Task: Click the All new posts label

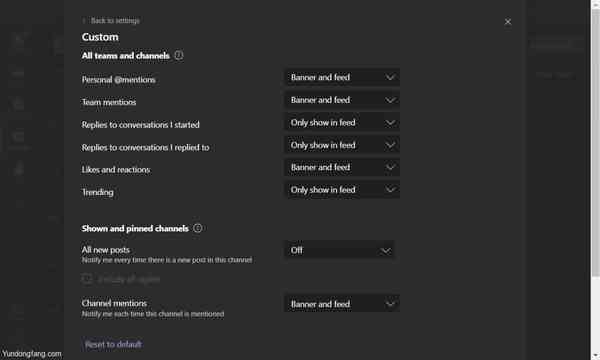Action: [106, 250]
